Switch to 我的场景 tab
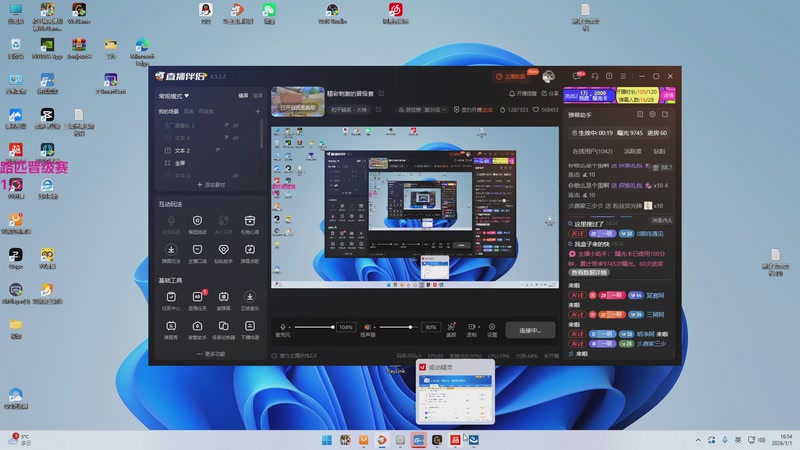This screenshot has height=450, width=800. click(168, 111)
